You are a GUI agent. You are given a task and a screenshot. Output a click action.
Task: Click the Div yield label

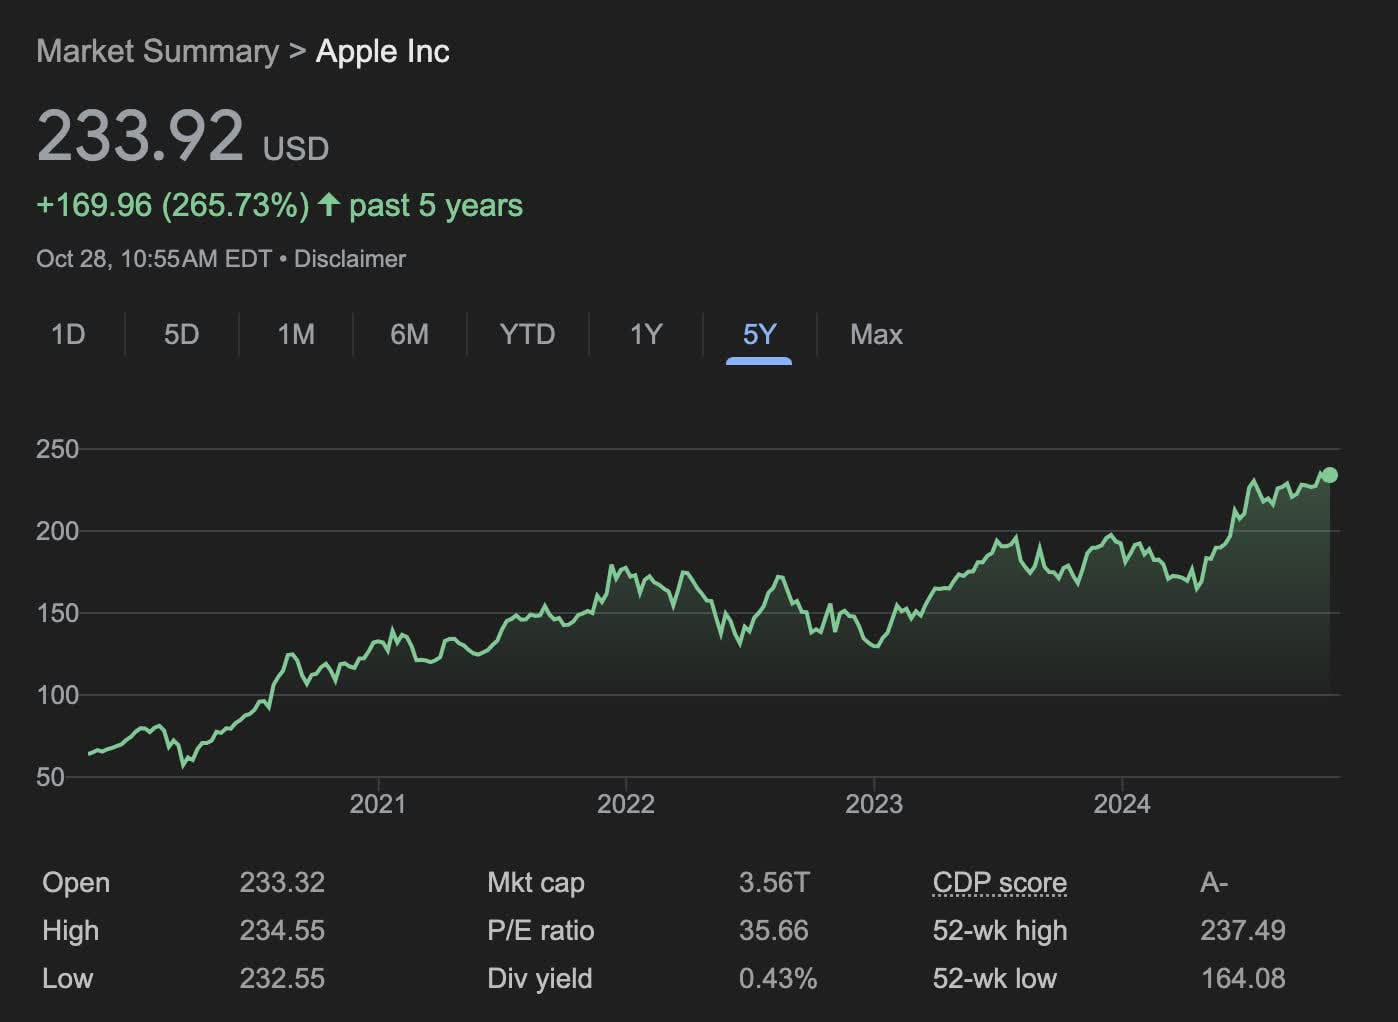[x=540, y=979]
